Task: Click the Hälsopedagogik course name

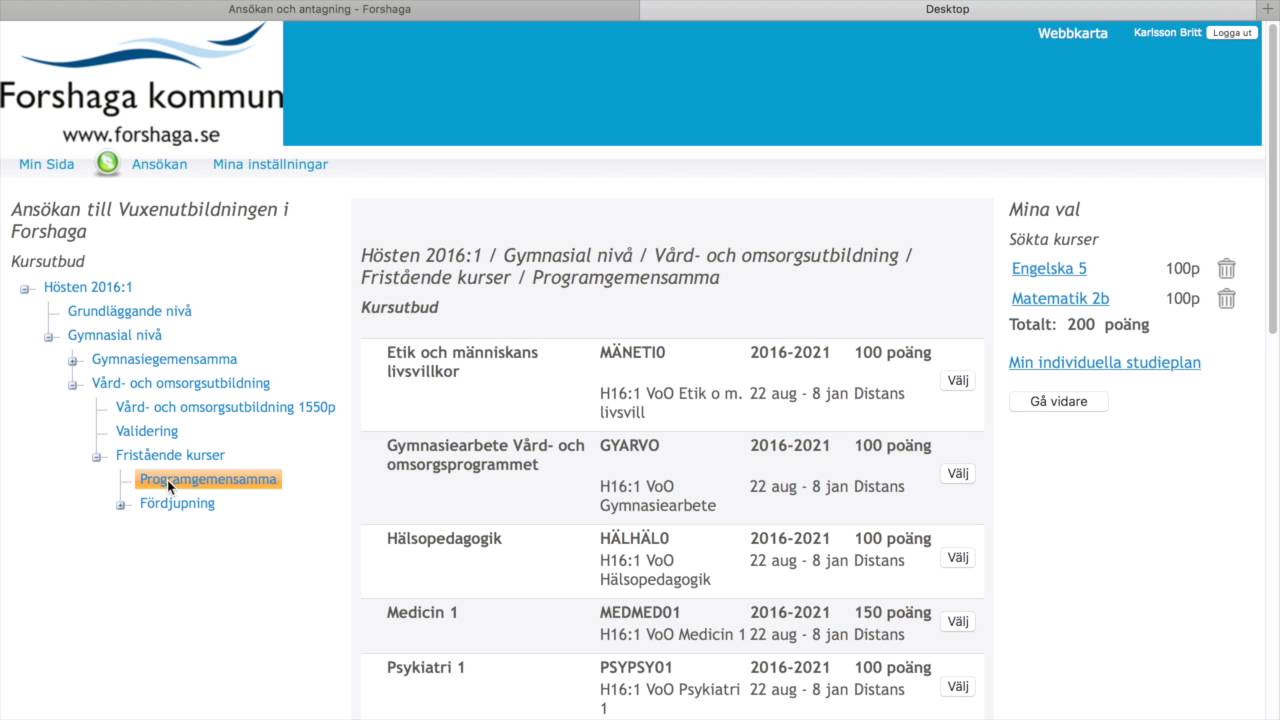Action: click(x=444, y=538)
